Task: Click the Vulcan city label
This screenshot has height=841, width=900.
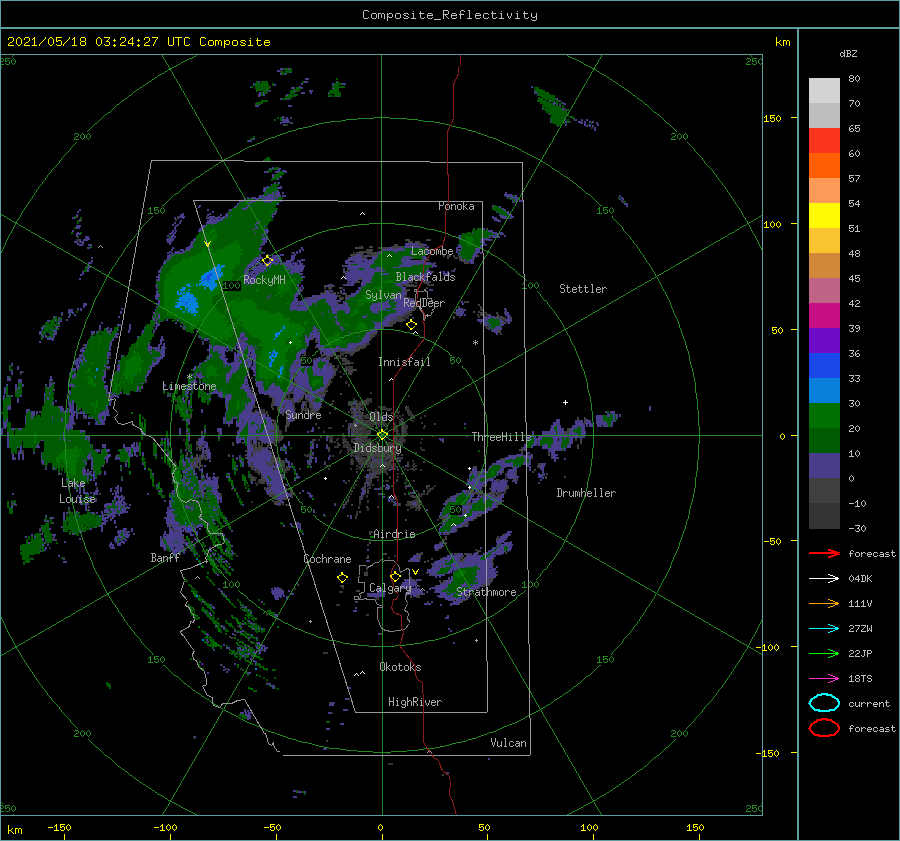Action: tap(508, 743)
